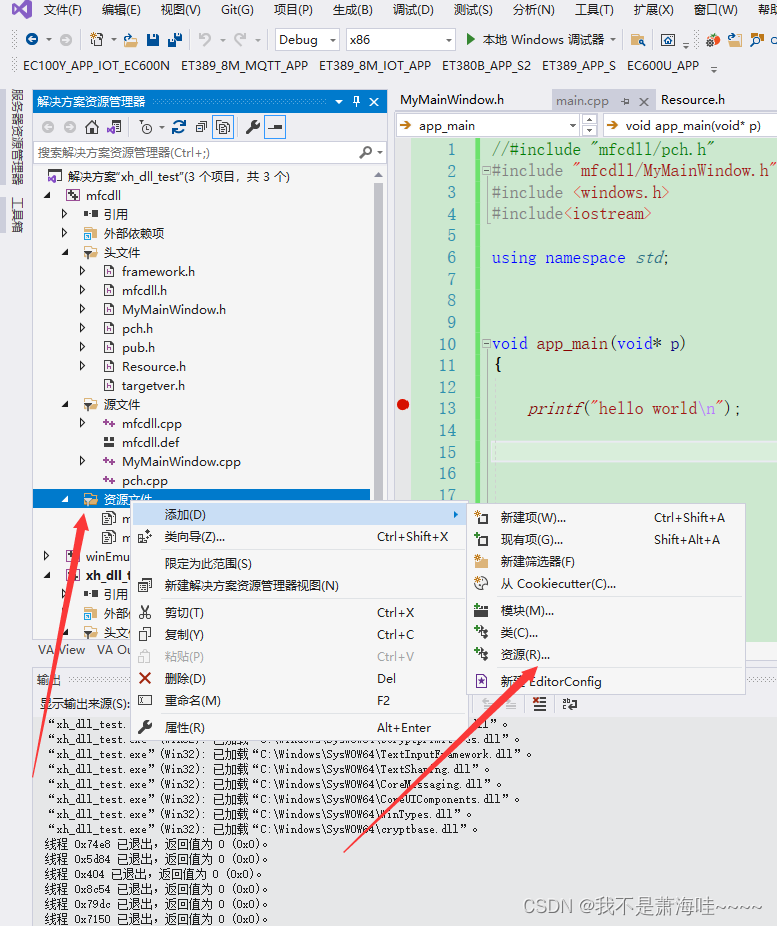The width and height of the screenshot is (777, 926).
Task: Expand the winEmu project node
Action: pyautogui.click(x=46, y=556)
